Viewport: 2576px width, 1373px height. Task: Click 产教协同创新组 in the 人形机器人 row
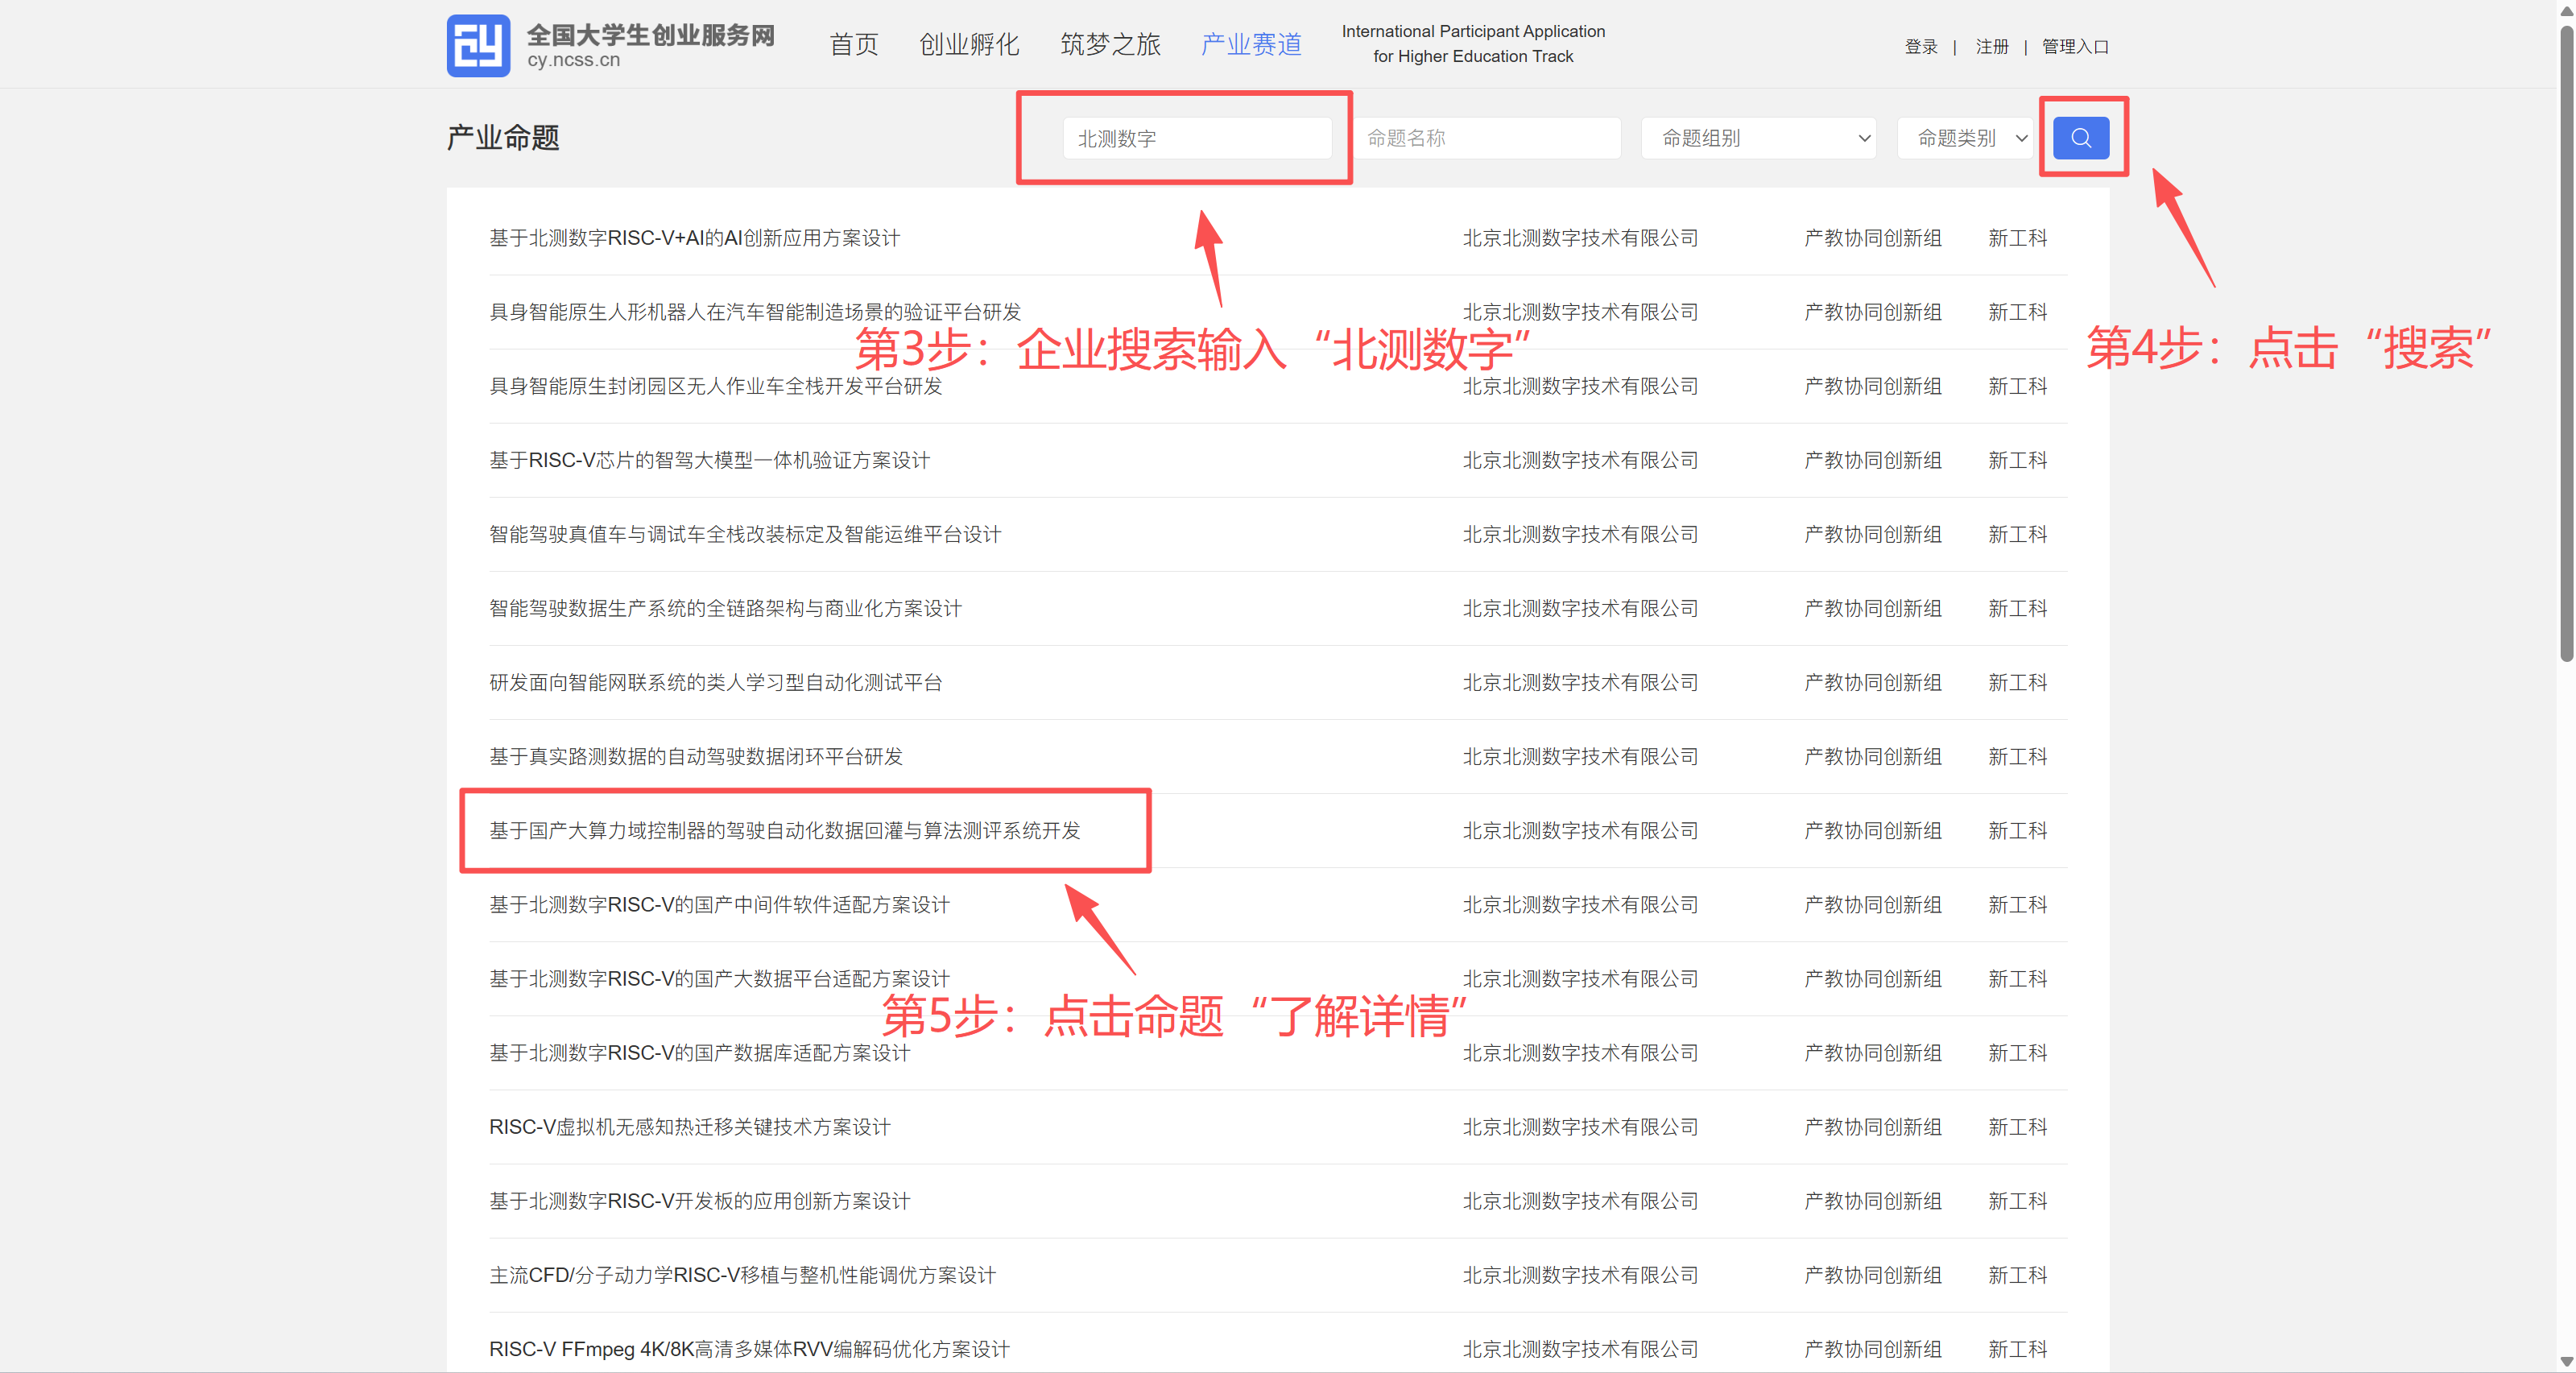(1872, 312)
